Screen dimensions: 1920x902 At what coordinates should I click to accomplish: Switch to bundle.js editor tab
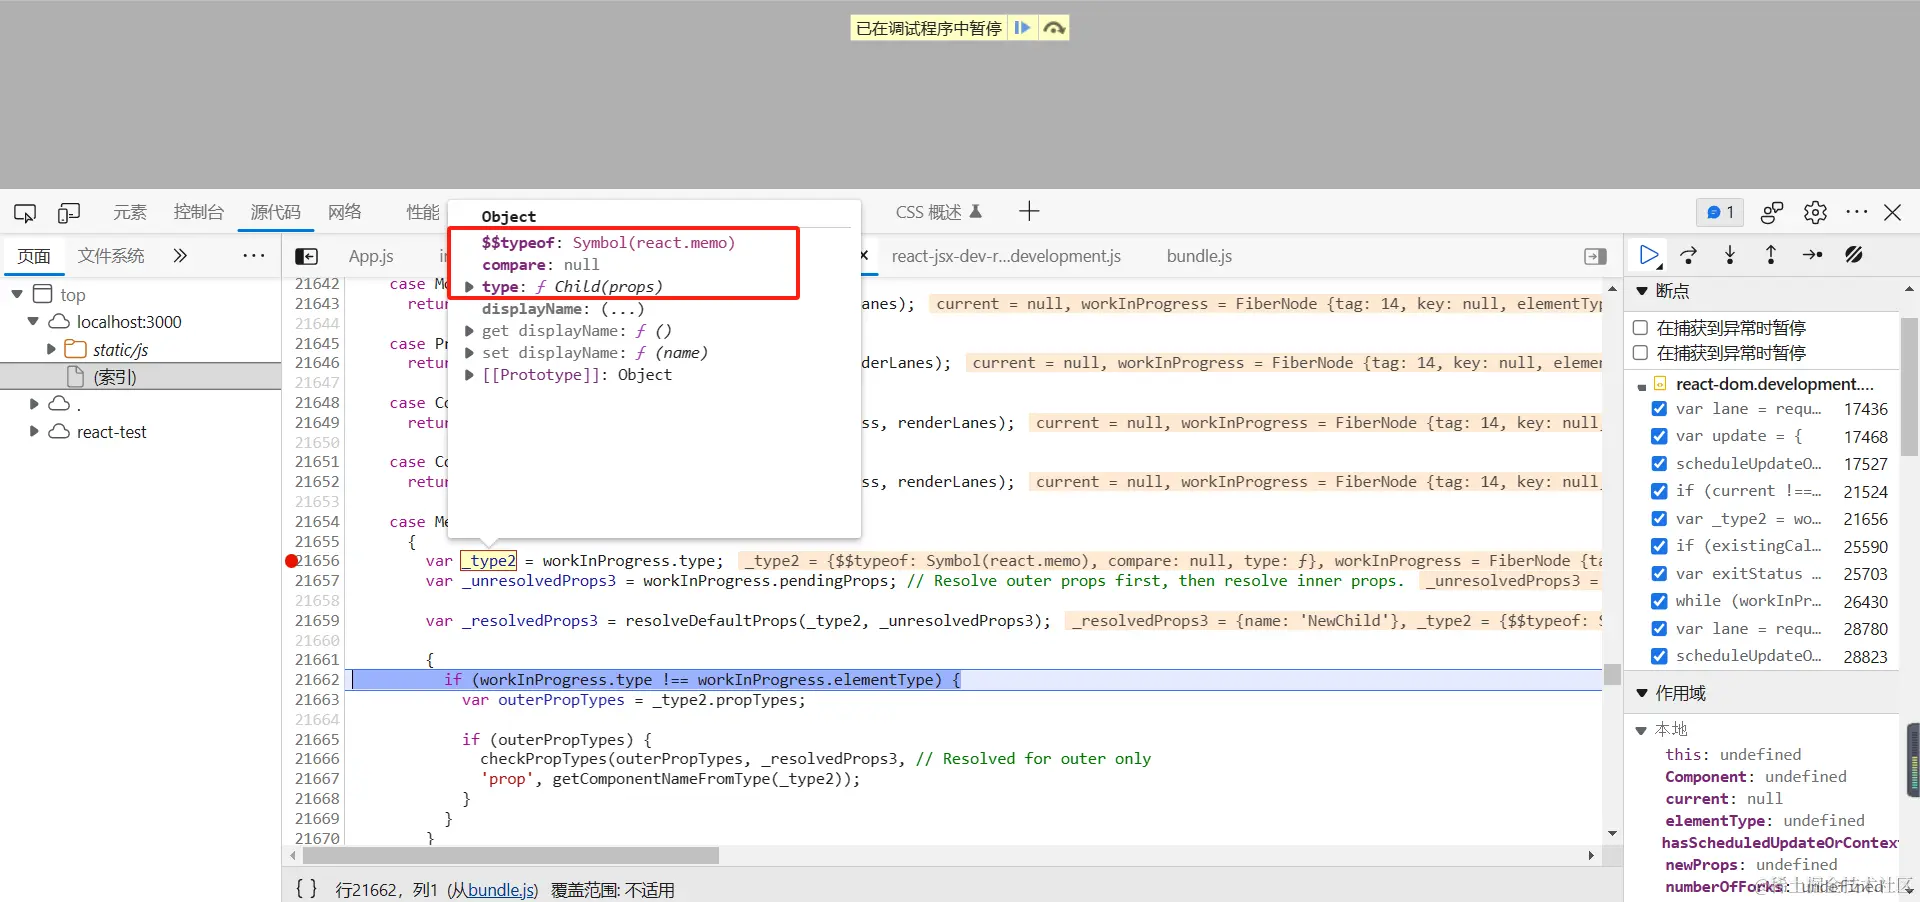[1199, 256]
